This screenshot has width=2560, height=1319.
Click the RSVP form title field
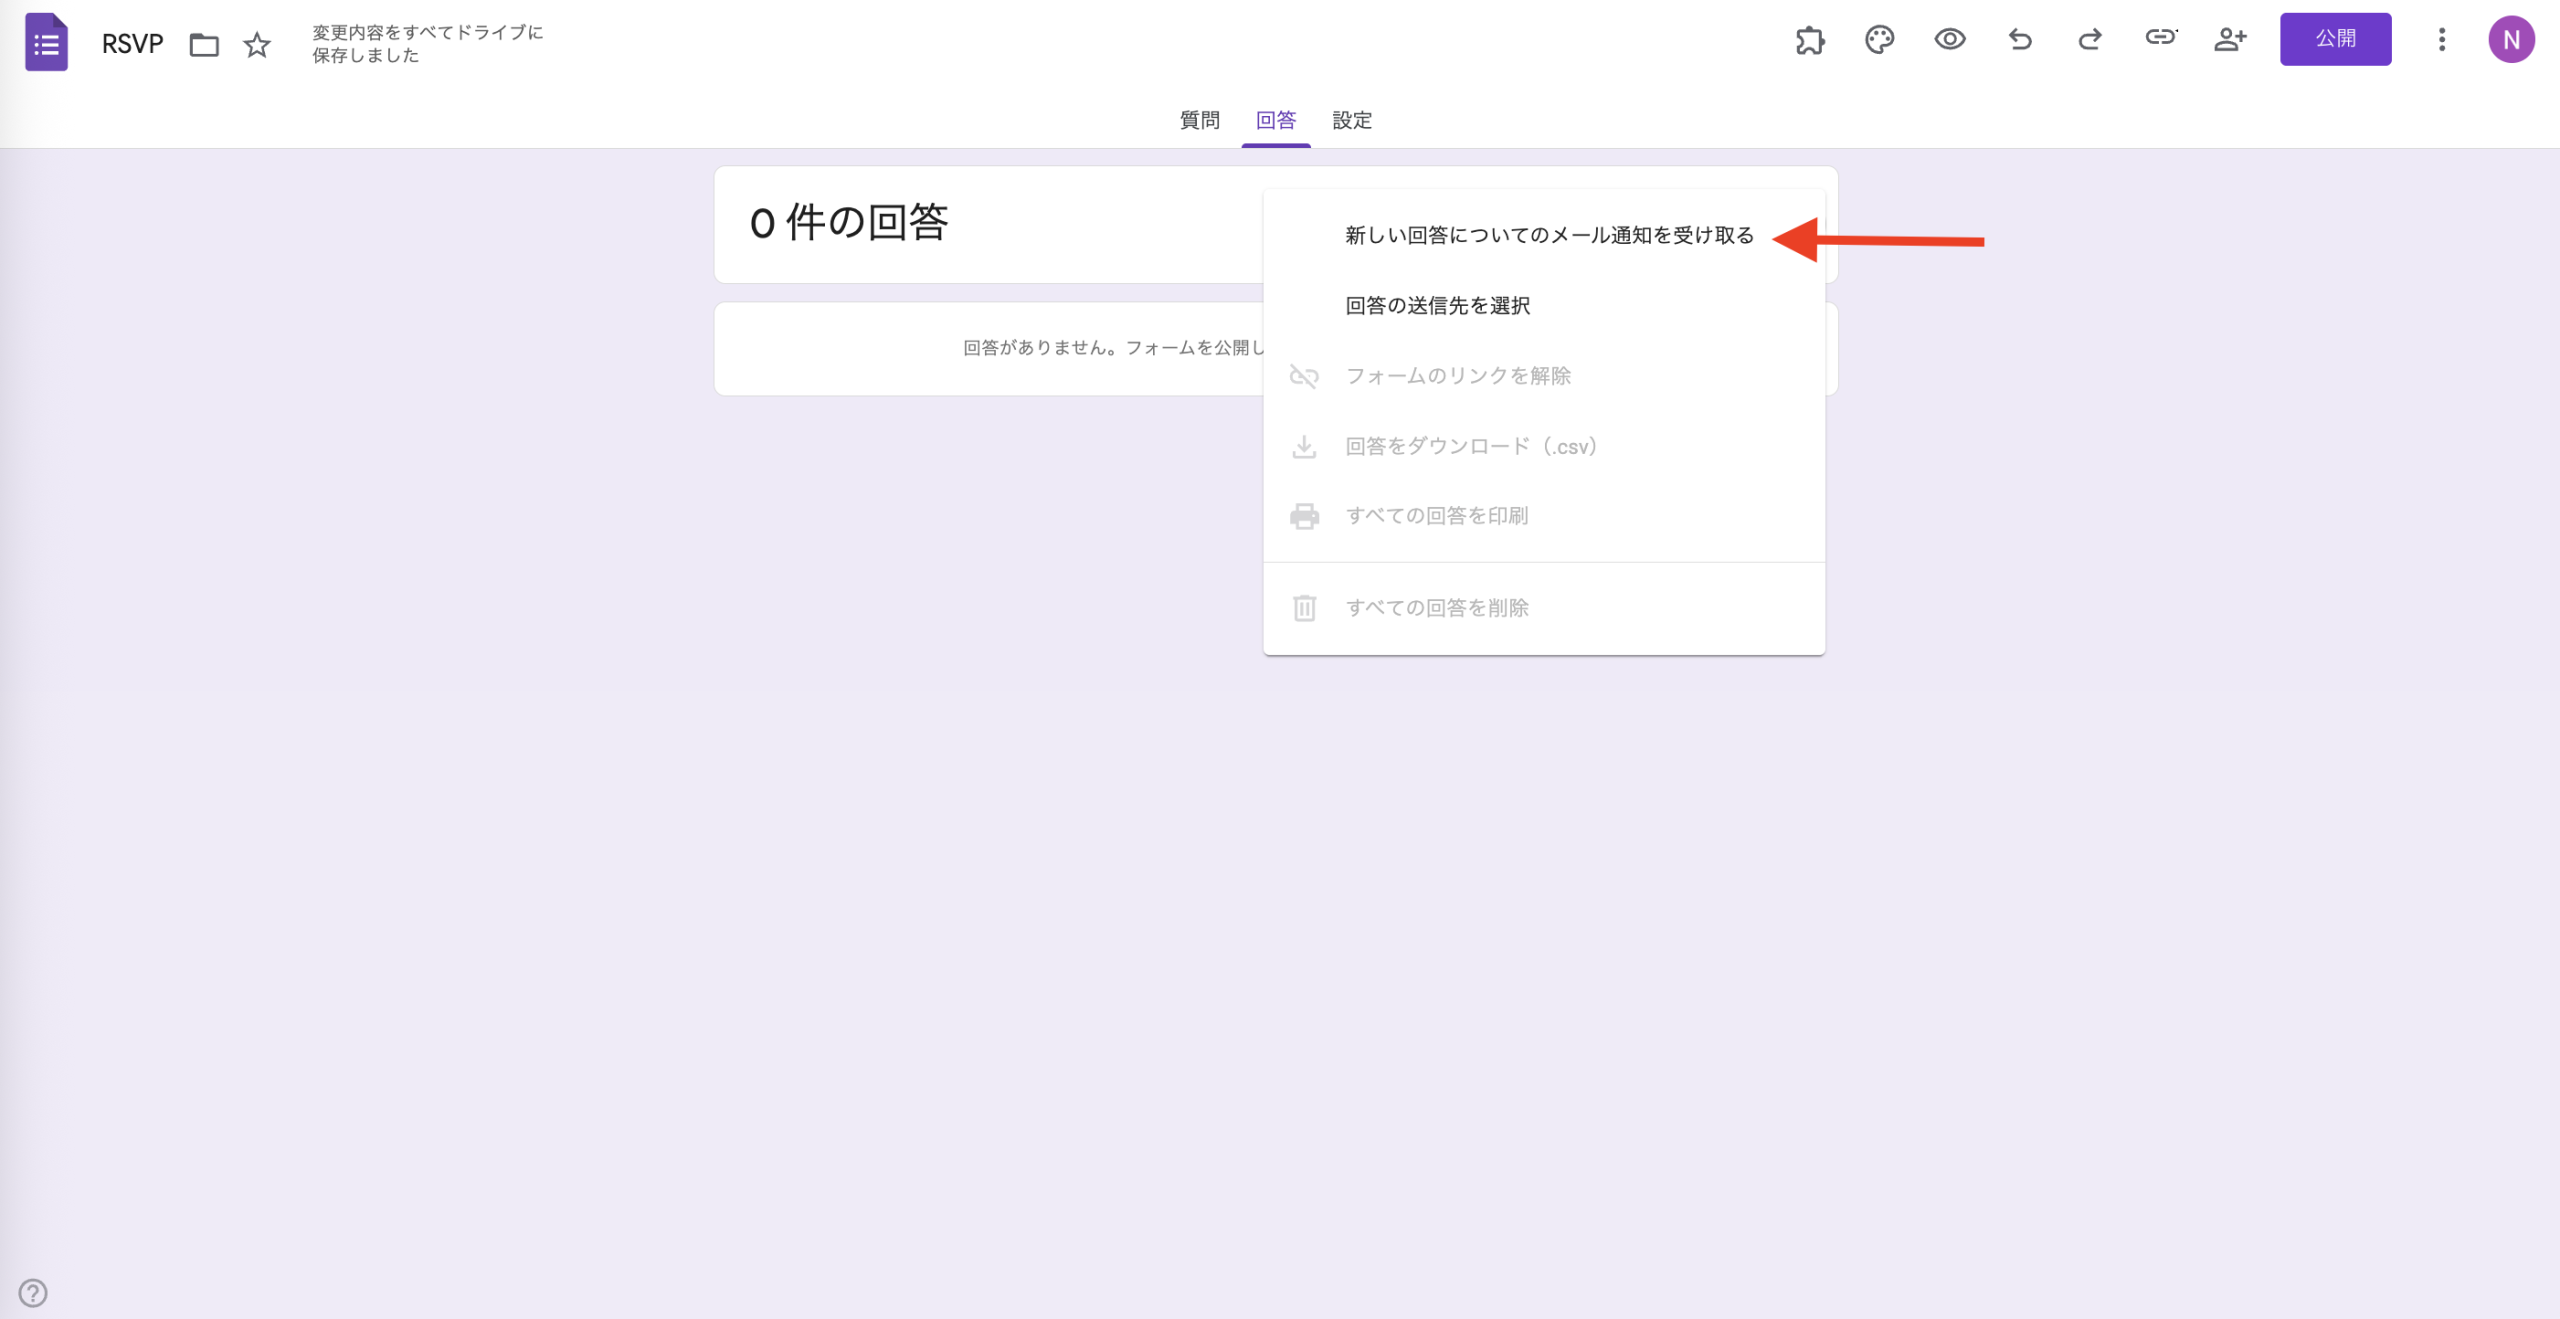(131, 43)
